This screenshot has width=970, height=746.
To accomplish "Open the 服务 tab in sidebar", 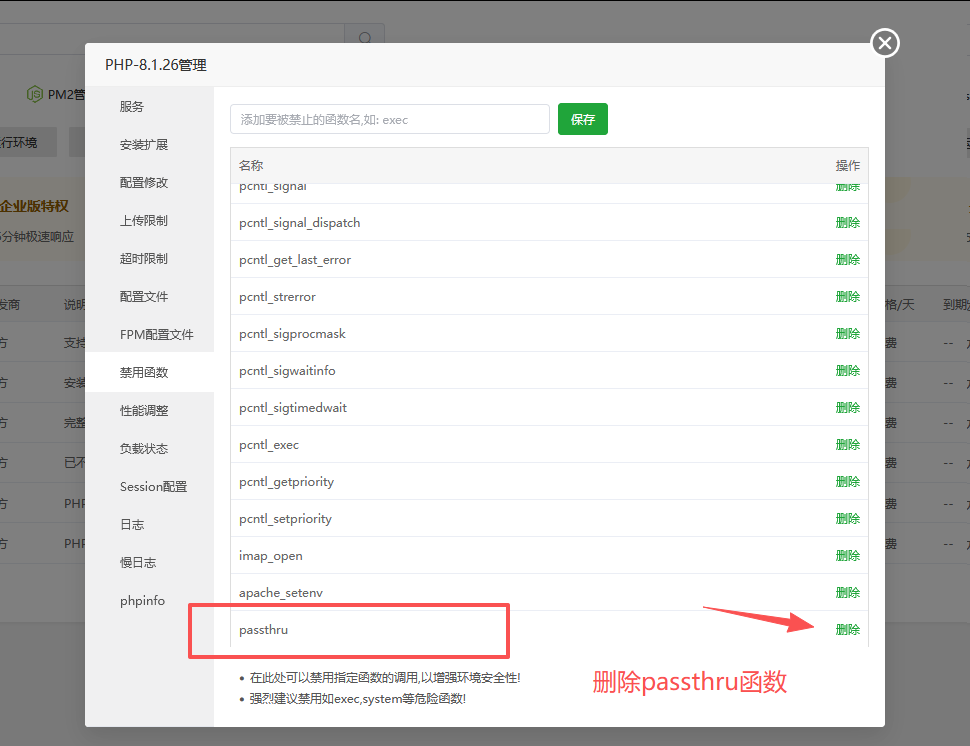I will 132,106.
